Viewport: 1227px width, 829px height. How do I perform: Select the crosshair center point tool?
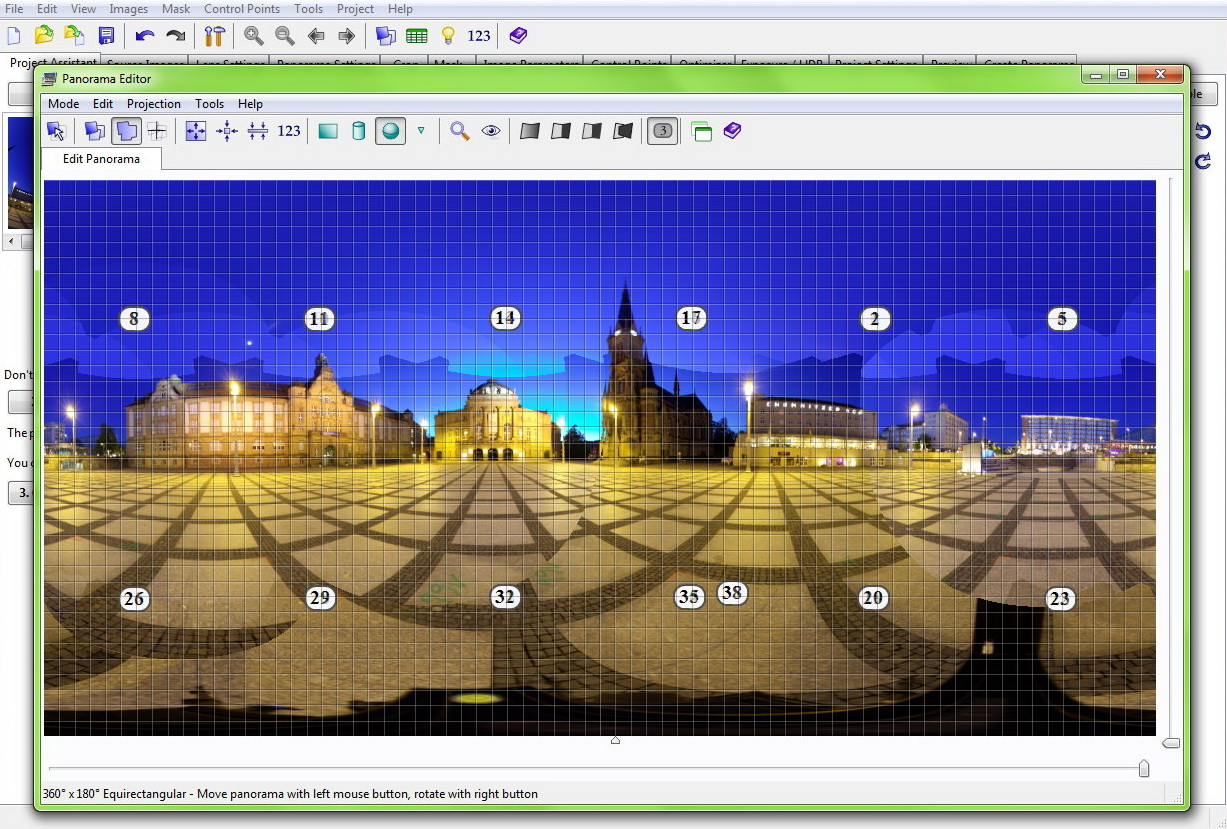[x=157, y=131]
